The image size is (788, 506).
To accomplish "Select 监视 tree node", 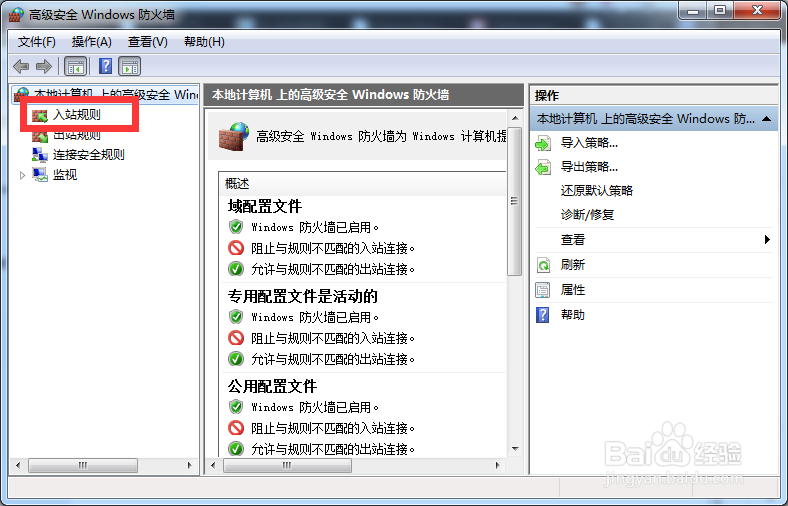I will [x=65, y=175].
